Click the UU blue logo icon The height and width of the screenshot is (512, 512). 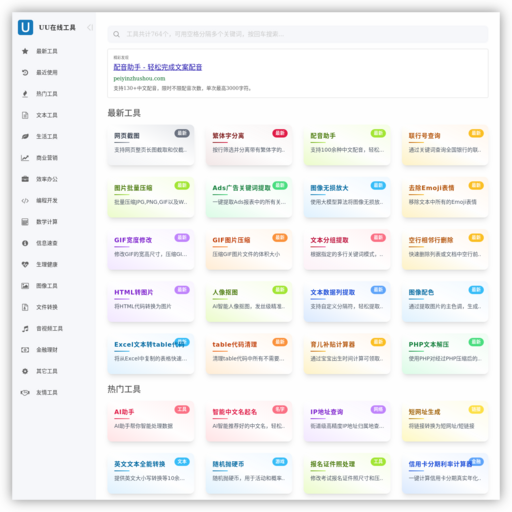25,27
